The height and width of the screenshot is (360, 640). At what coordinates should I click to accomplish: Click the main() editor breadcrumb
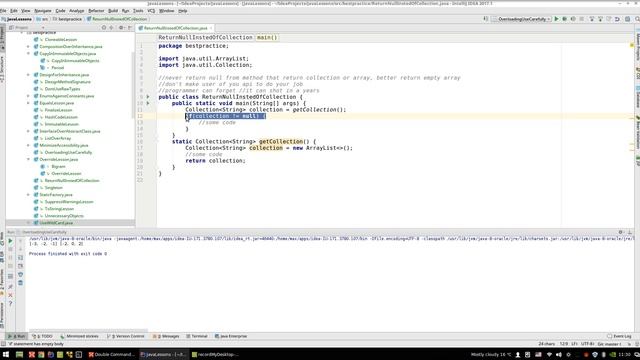267,38
